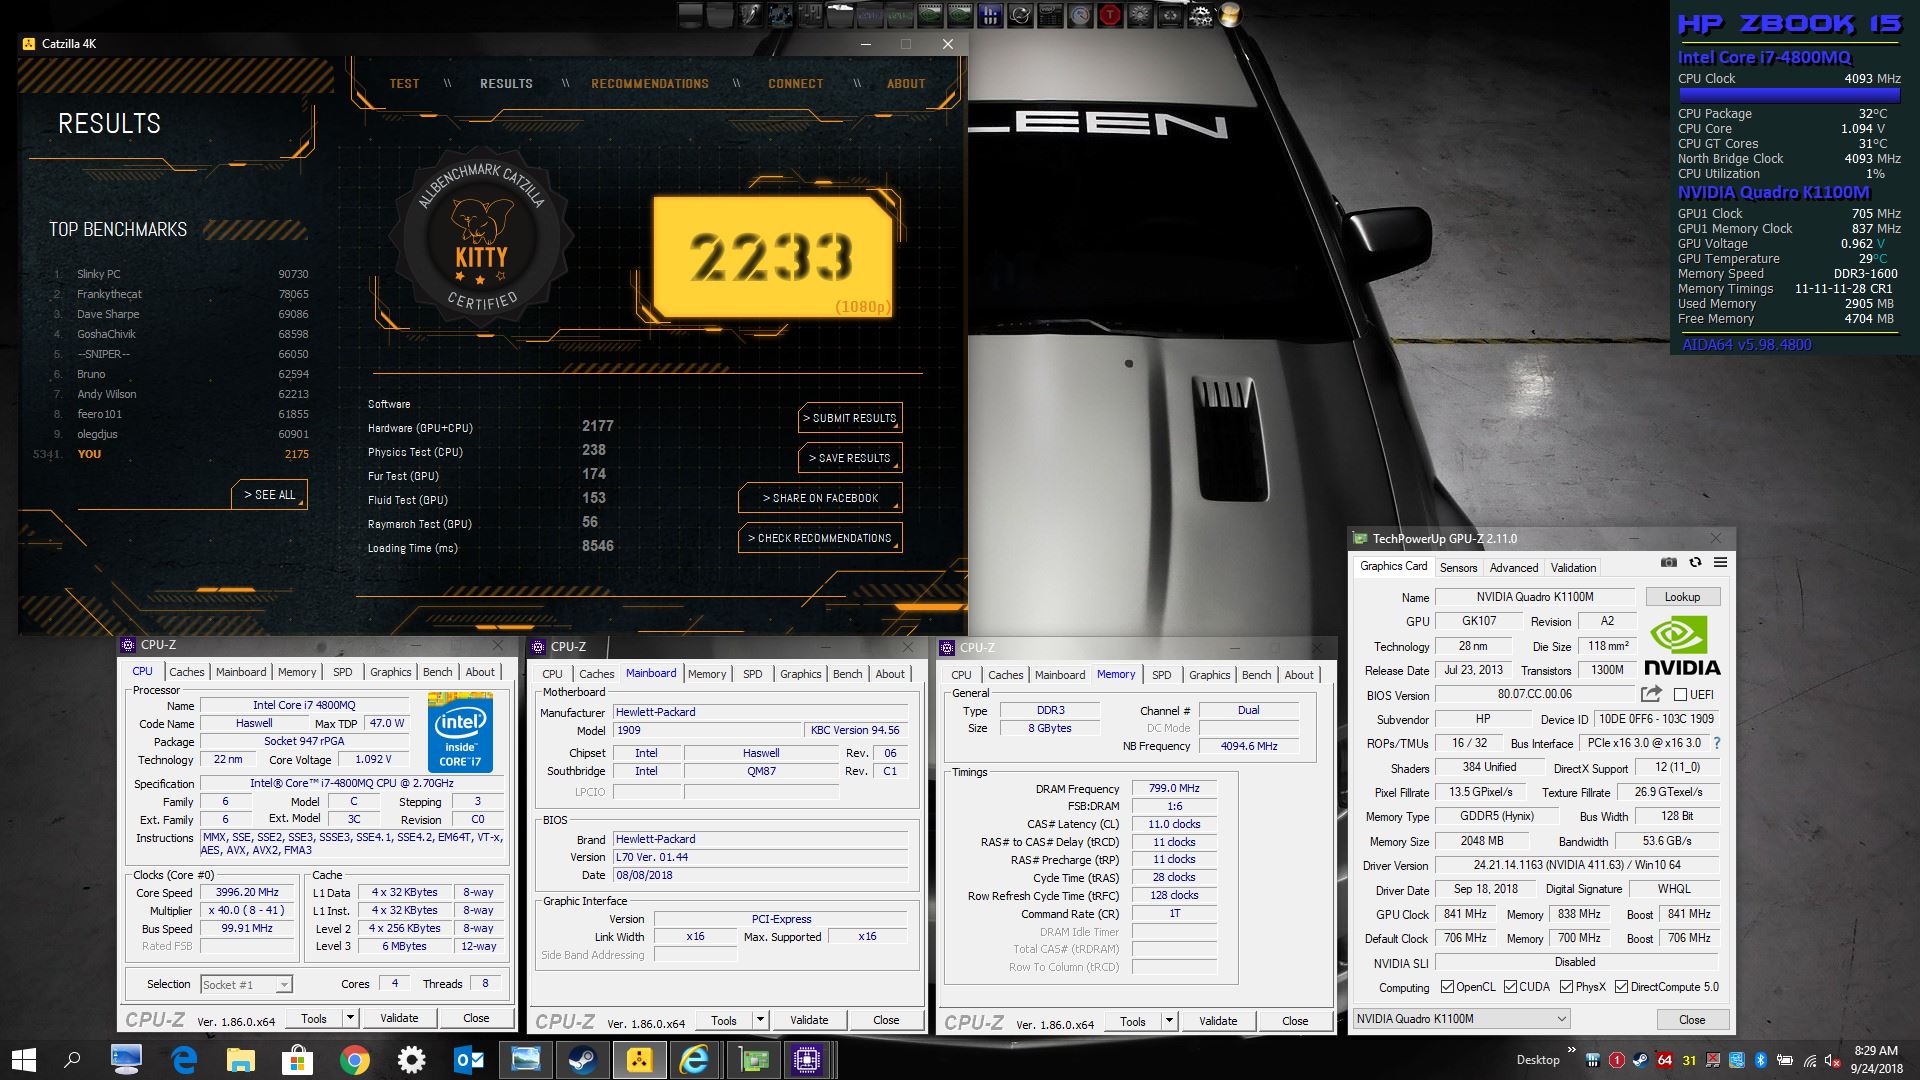Screen dimensions: 1920x1080
Task: Open Microsoft Store from the taskbar
Action: coord(297,1059)
